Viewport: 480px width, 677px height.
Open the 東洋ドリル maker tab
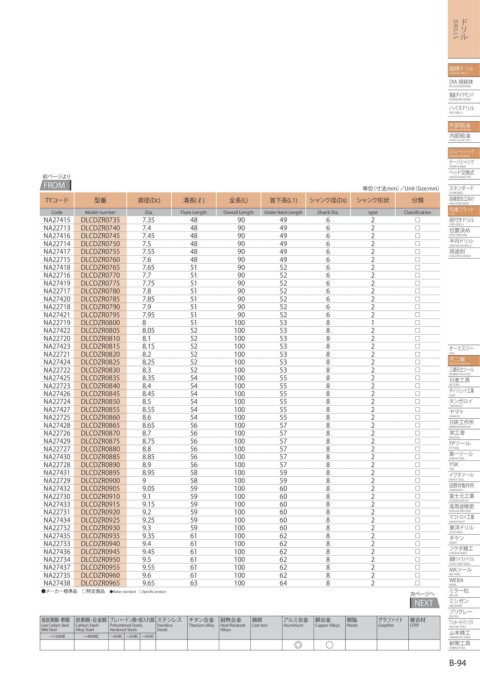(464, 529)
